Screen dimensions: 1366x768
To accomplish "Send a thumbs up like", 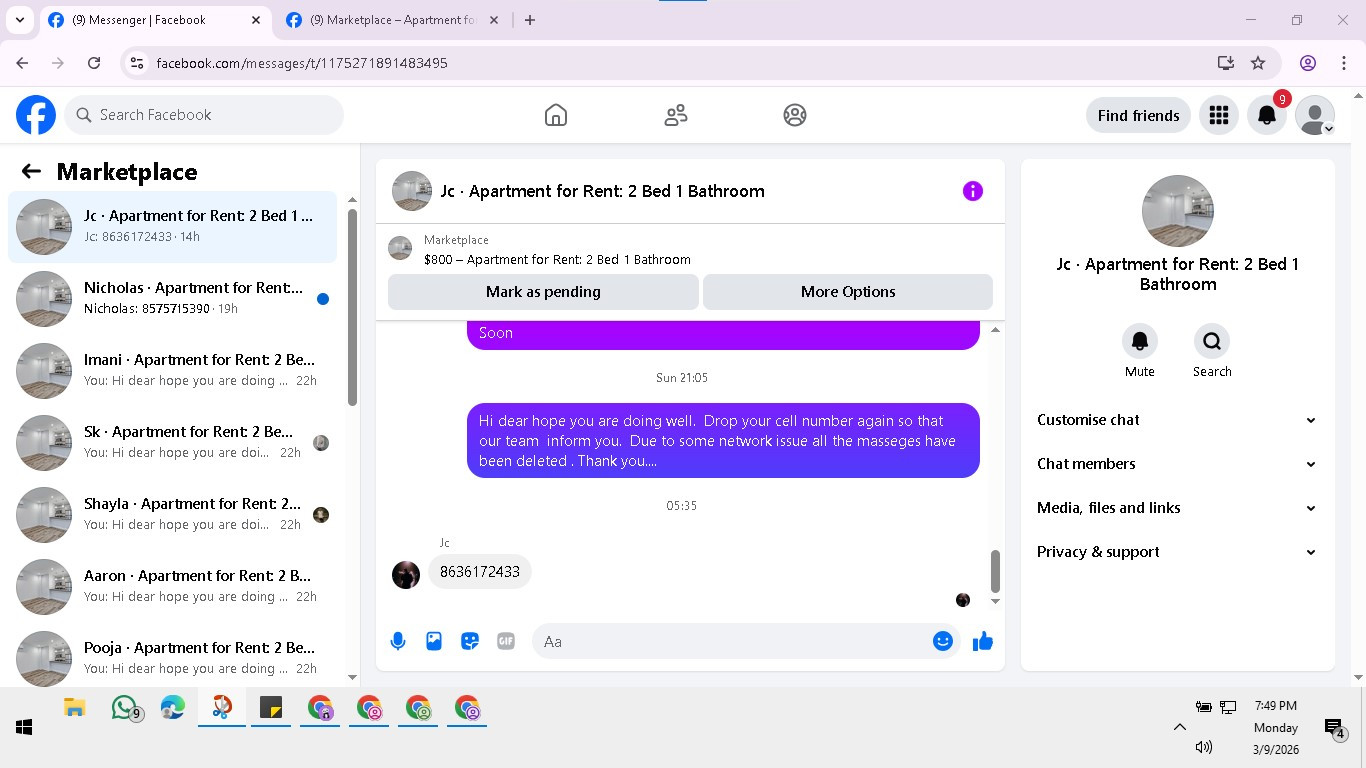I will pyautogui.click(x=983, y=642).
